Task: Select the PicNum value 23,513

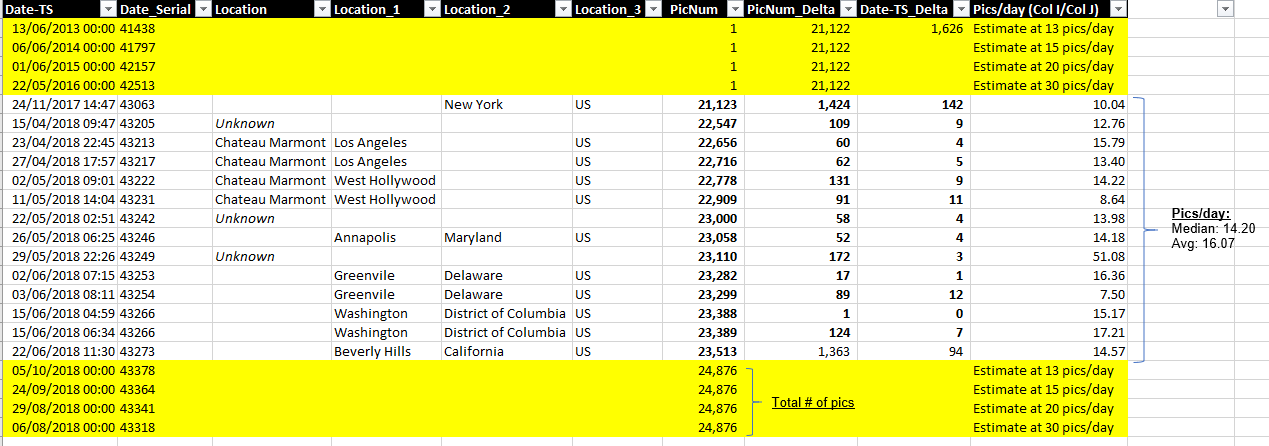Action: click(701, 352)
